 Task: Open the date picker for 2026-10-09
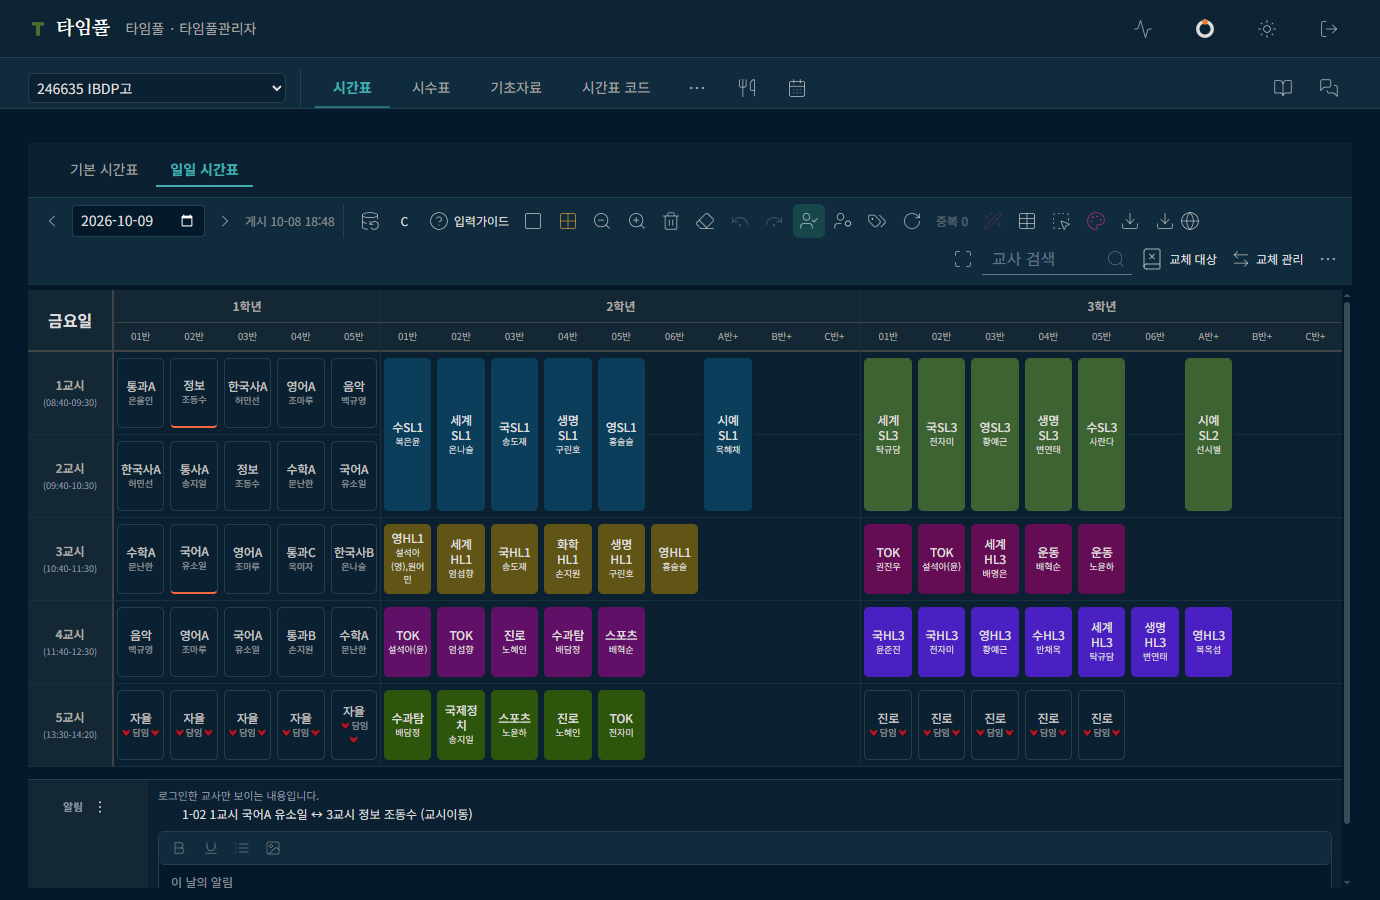click(187, 221)
